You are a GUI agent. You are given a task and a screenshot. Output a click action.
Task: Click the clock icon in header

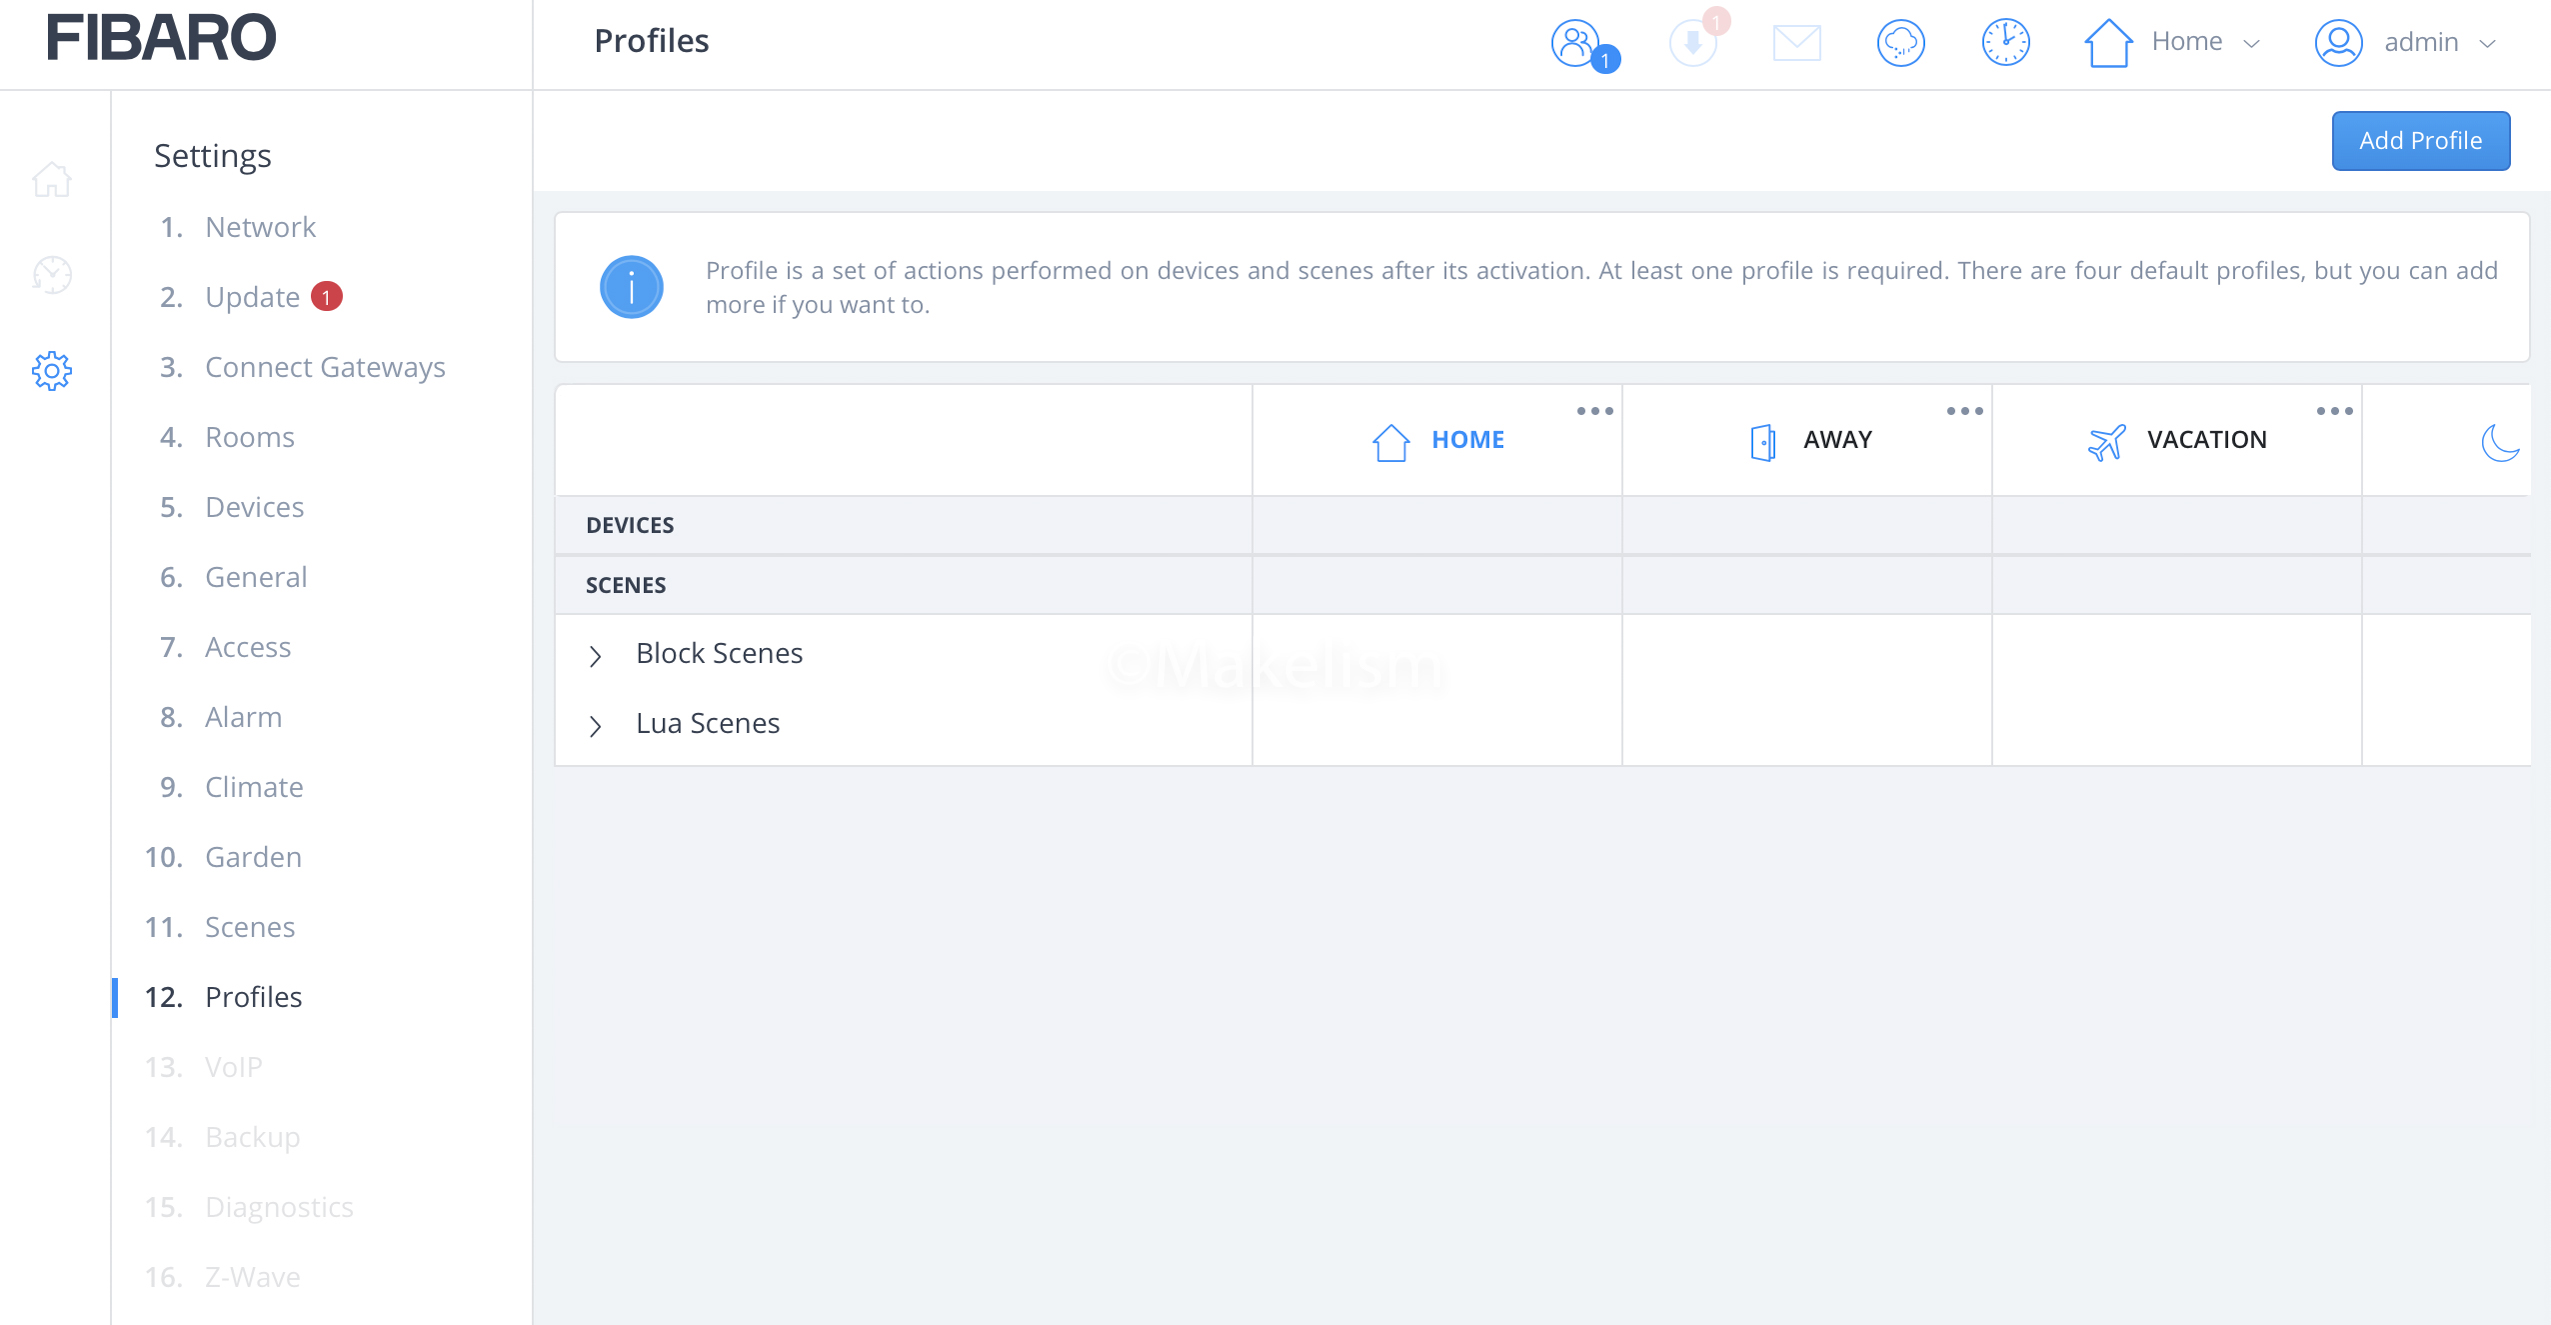(2005, 43)
